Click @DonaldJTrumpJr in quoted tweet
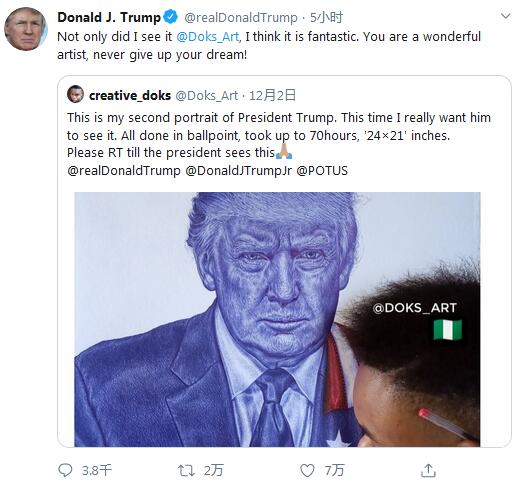Viewport: 517px width, 482px height. click(x=239, y=171)
